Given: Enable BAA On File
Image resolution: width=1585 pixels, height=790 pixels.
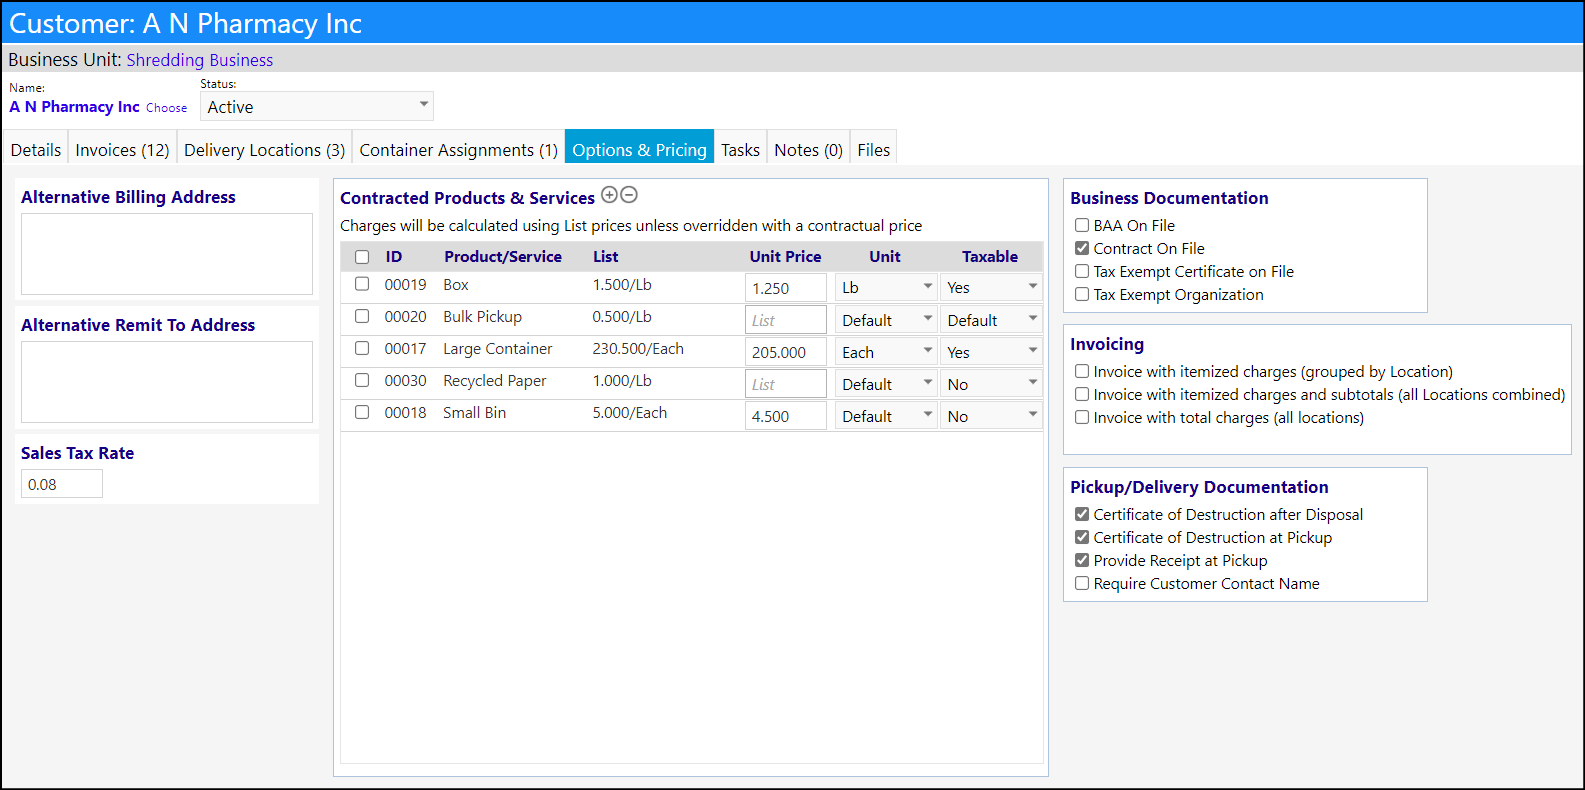Looking at the screenshot, I should click(1082, 225).
